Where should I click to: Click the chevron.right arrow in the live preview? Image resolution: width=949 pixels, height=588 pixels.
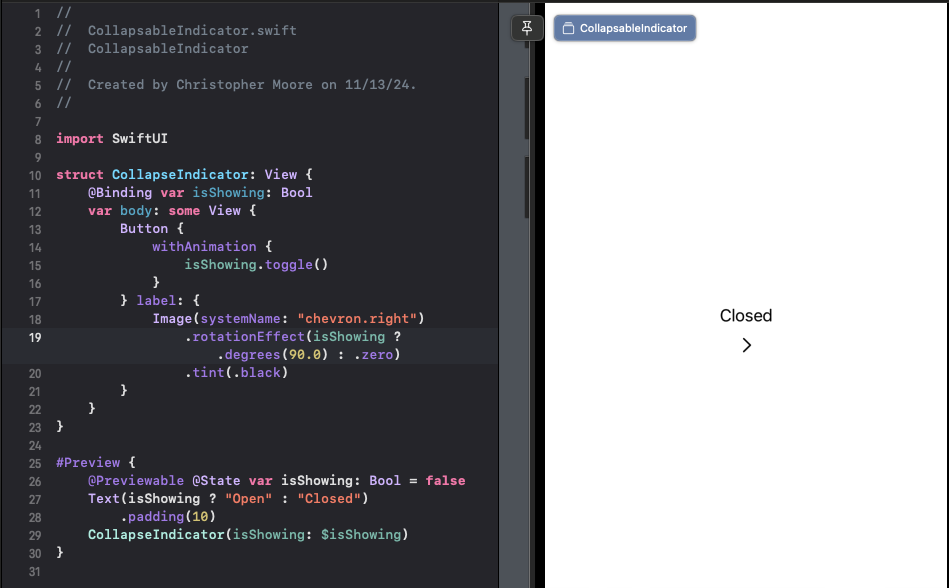coord(746,345)
